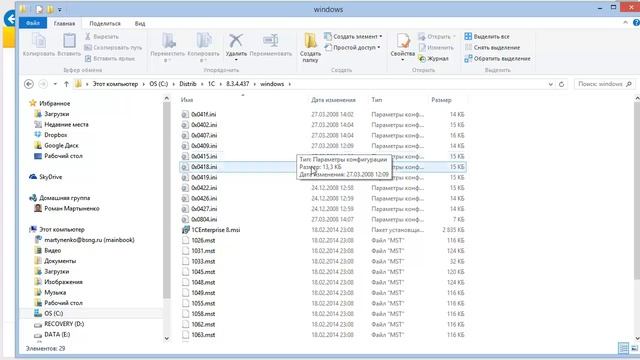This screenshot has width=640, height=360.
Task: Open address bar history dropdown
Action: [550, 84]
